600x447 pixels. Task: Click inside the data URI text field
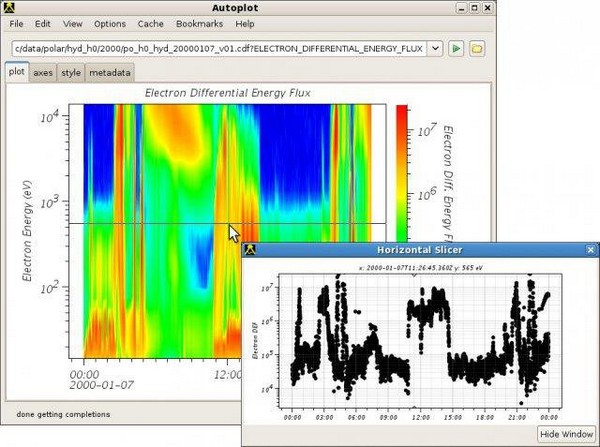point(218,48)
